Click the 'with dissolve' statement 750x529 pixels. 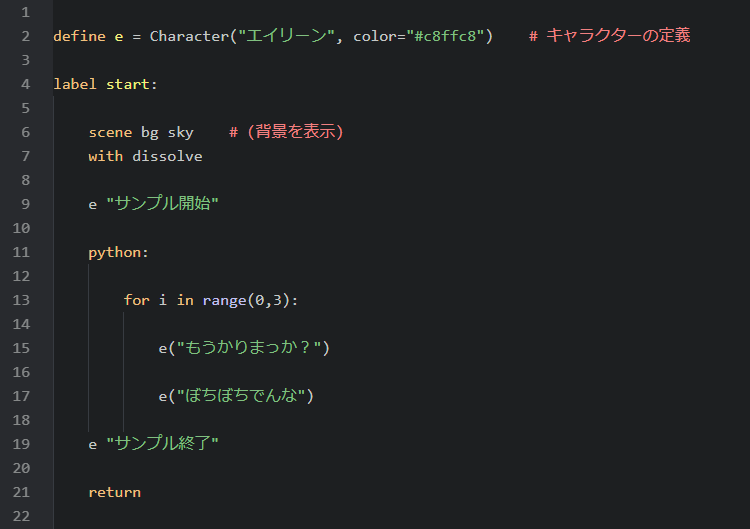pyautogui.click(x=145, y=156)
